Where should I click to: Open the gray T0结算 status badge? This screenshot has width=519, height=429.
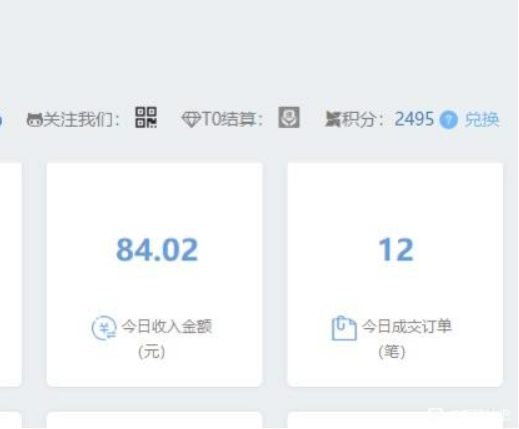pos(289,117)
